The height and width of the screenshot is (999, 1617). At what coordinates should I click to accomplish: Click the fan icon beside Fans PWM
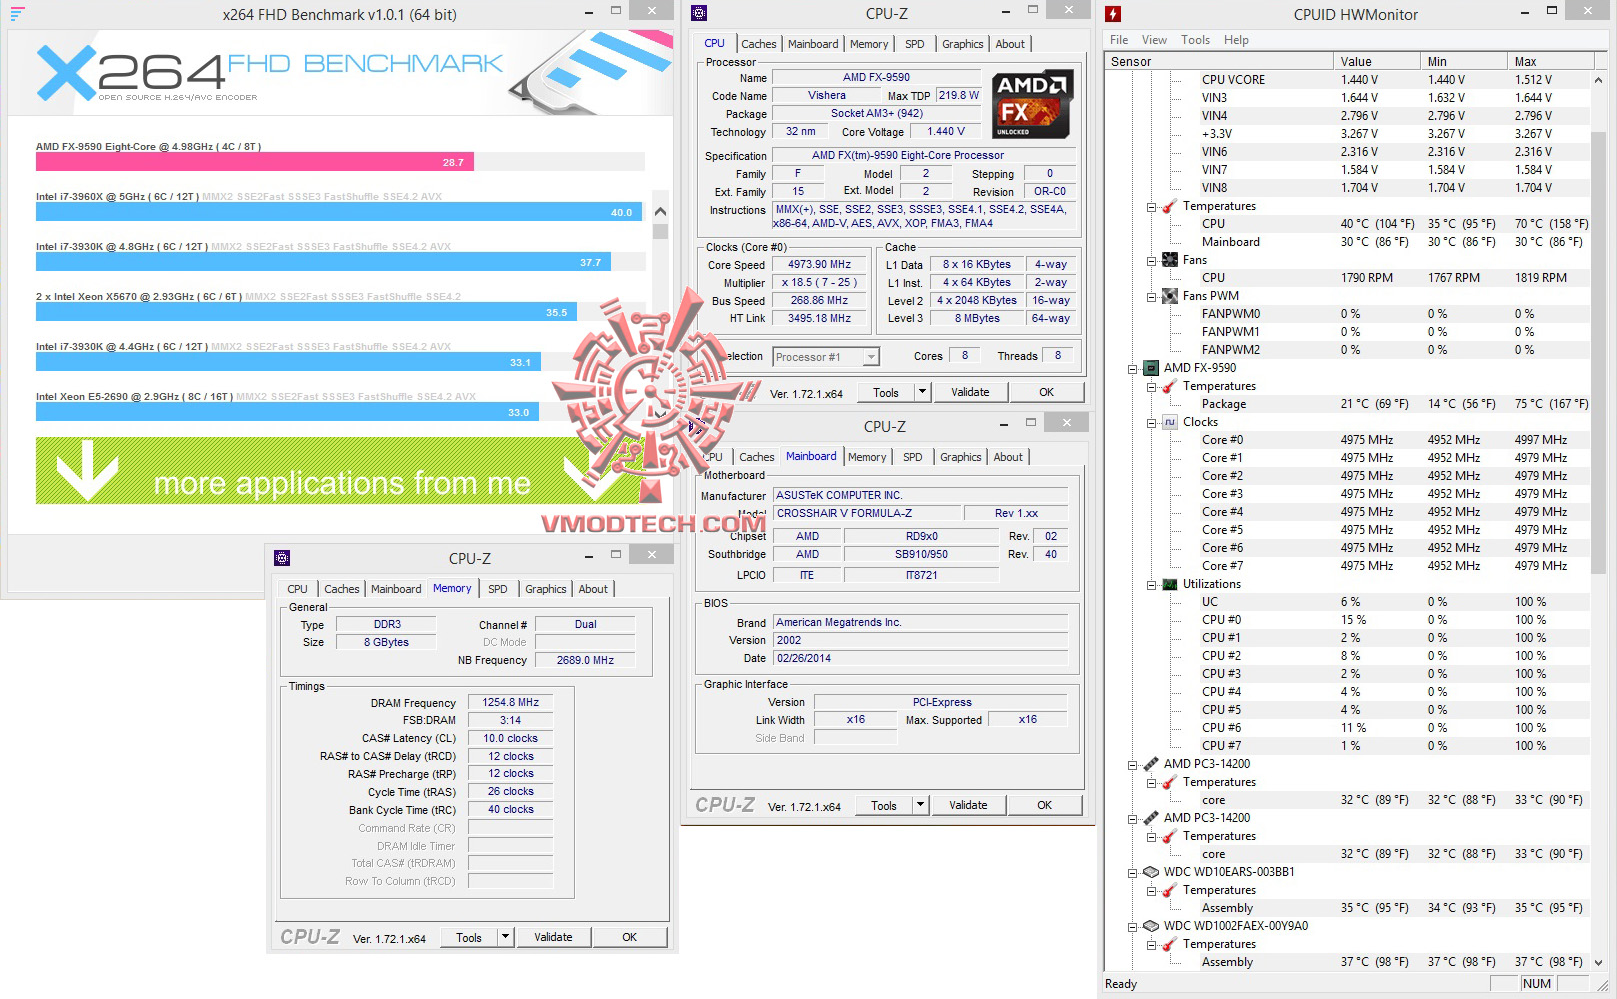tap(1170, 296)
